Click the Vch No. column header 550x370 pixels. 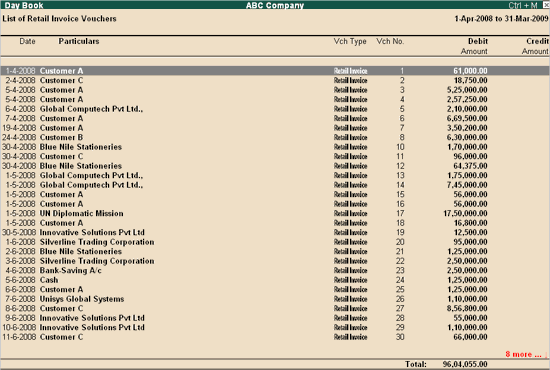pos(390,41)
